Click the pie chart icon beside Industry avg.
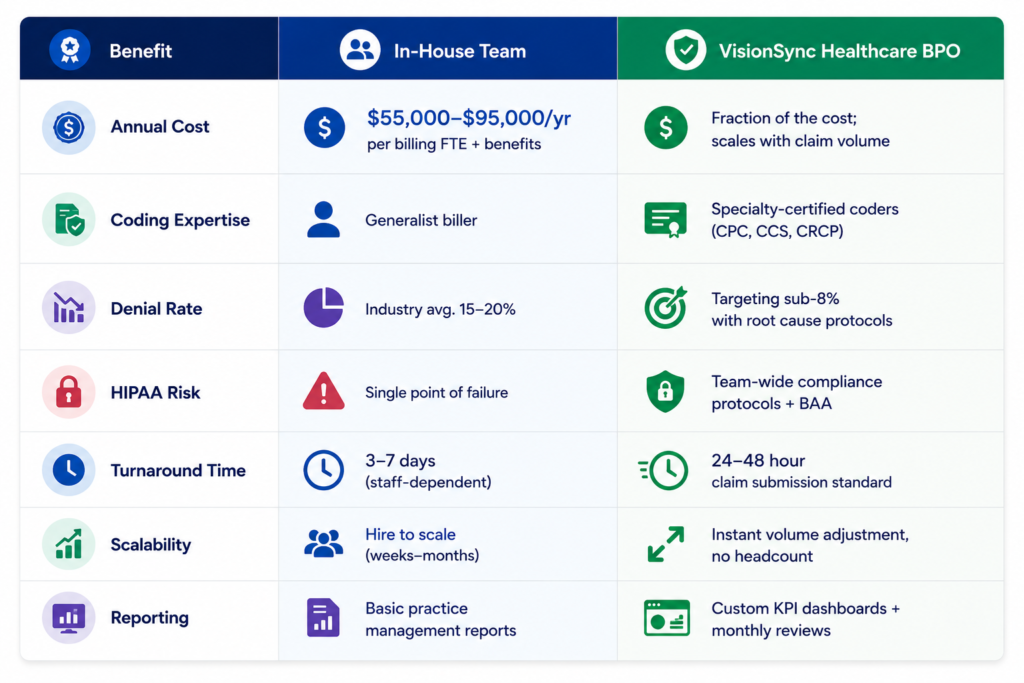The height and width of the screenshot is (683, 1024). pyautogui.click(x=324, y=308)
